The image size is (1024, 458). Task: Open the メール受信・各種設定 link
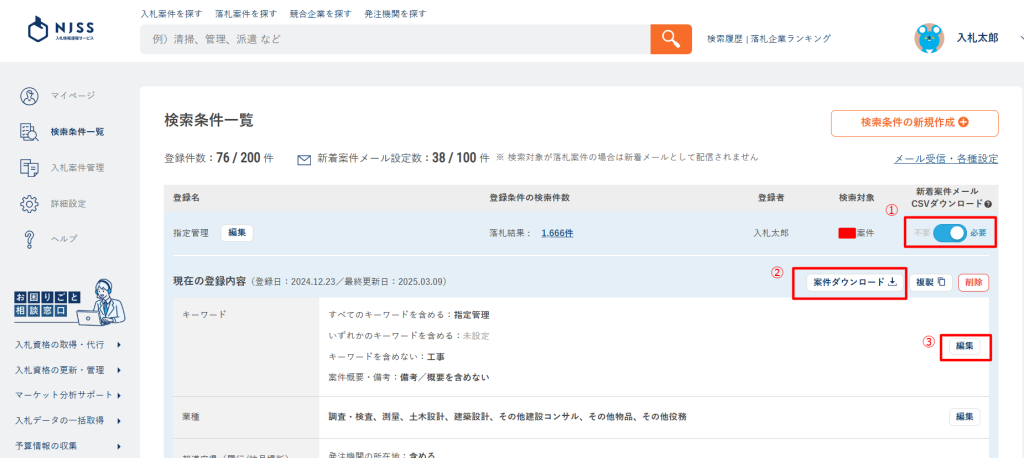pos(945,159)
